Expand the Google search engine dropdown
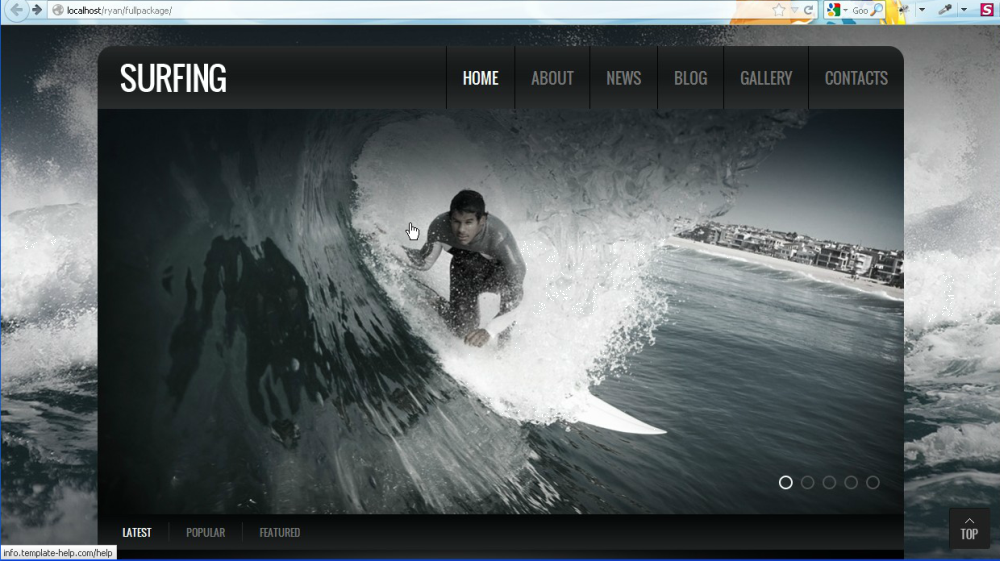Screen dimensions: 1000x561 click(x=846, y=10)
